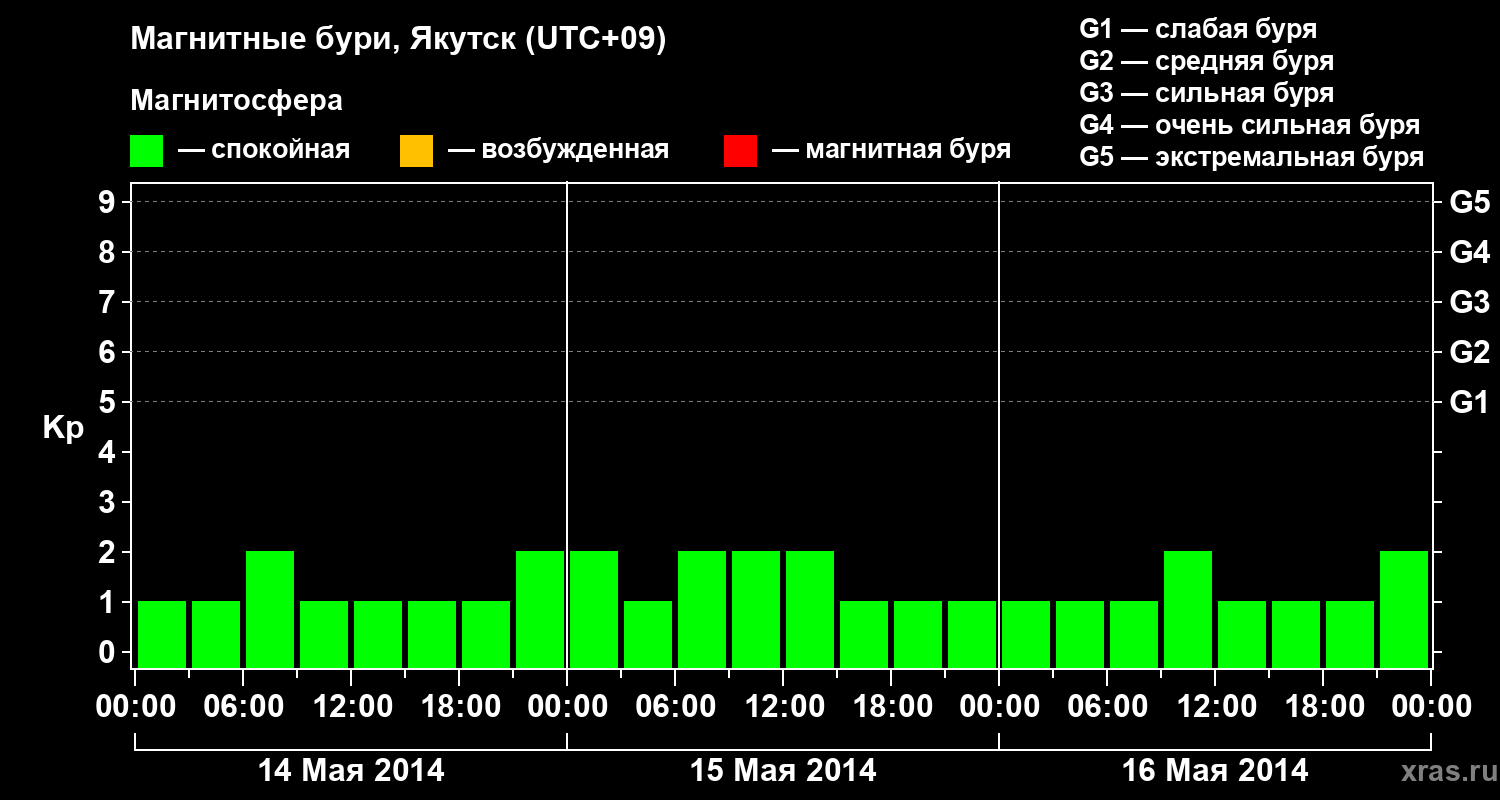Click the G1 label on right axis
The image size is (1500, 800).
1469,402
